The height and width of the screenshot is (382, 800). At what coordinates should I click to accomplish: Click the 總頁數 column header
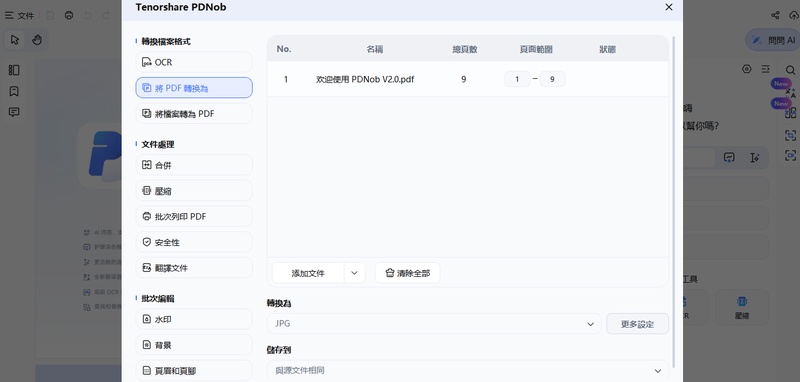[465, 49]
